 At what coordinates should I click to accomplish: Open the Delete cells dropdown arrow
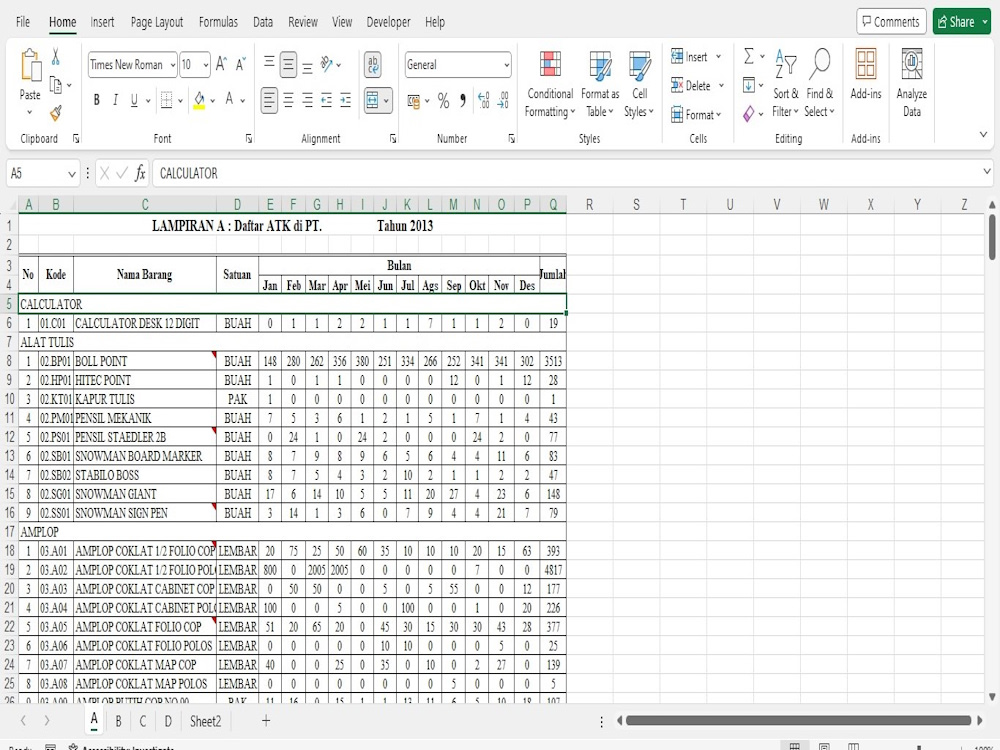click(x=721, y=85)
